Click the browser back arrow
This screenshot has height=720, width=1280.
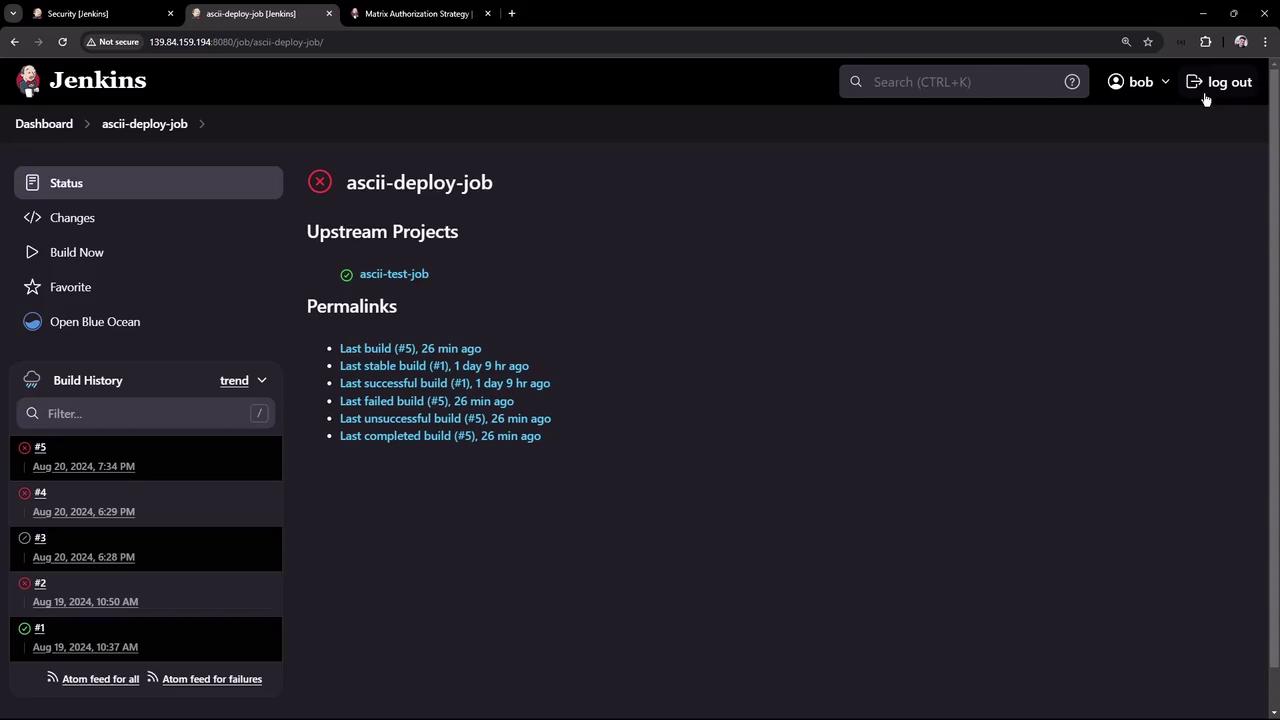[14, 42]
